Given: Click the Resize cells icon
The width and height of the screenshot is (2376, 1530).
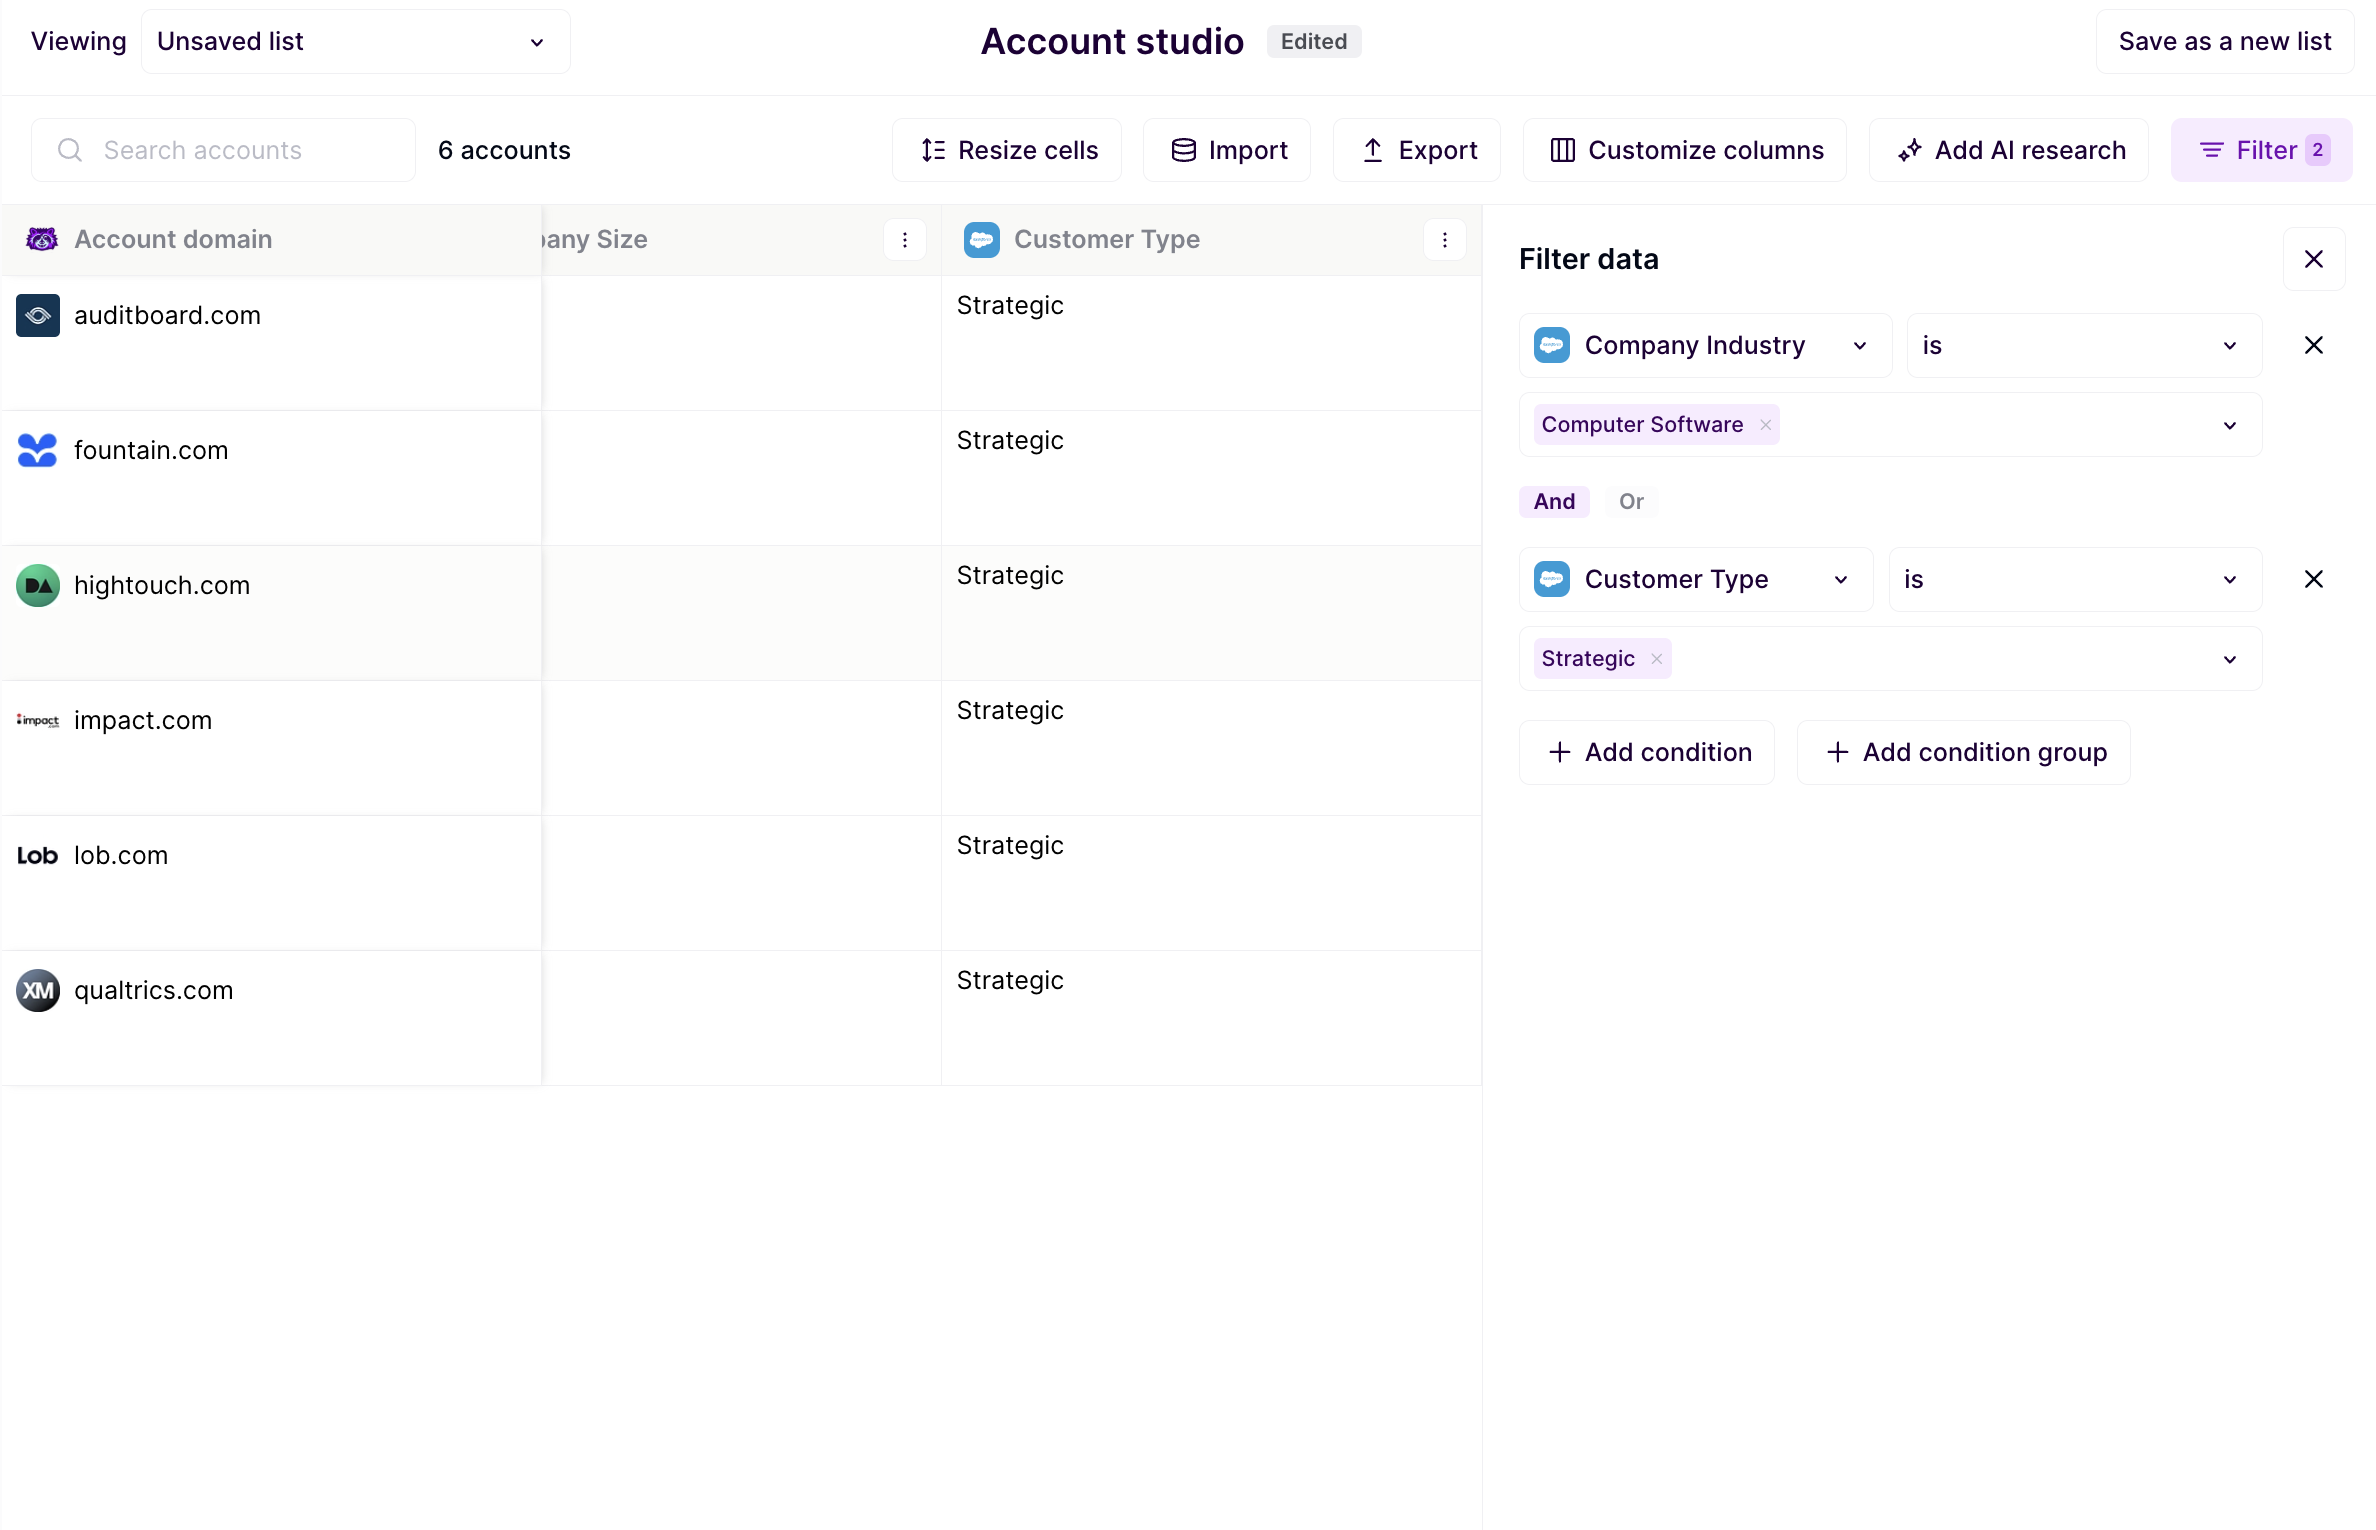Looking at the screenshot, I should (931, 149).
